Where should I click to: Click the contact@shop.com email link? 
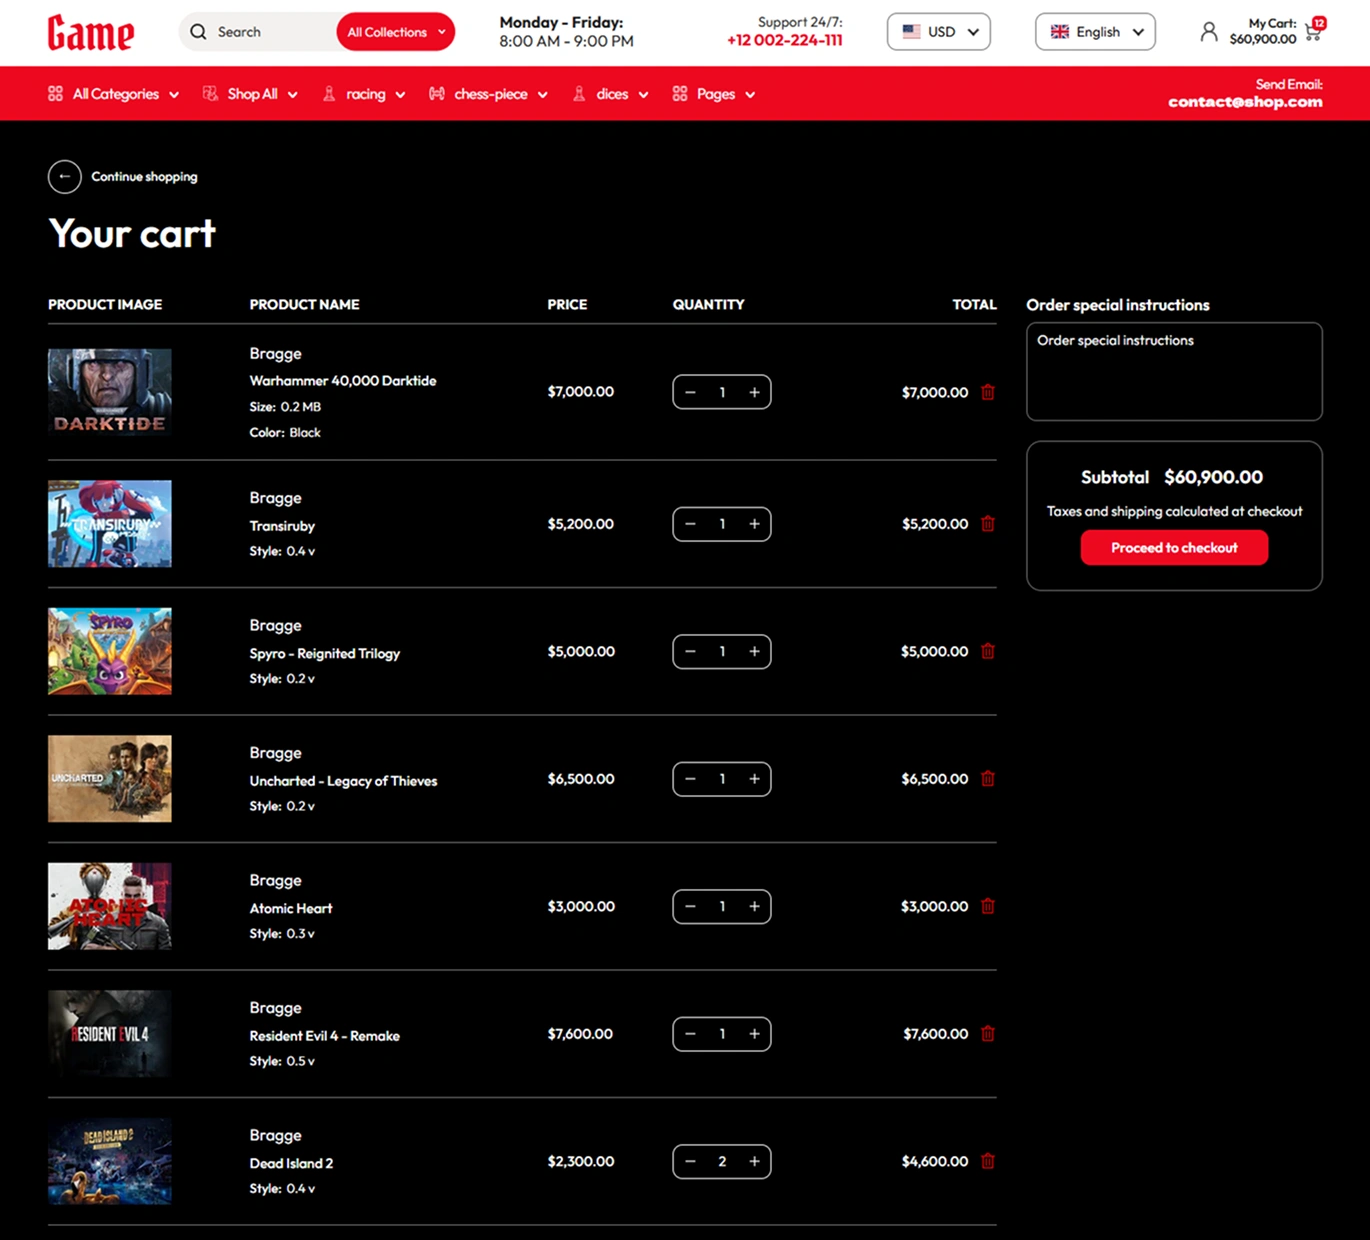pyautogui.click(x=1245, y=102)
